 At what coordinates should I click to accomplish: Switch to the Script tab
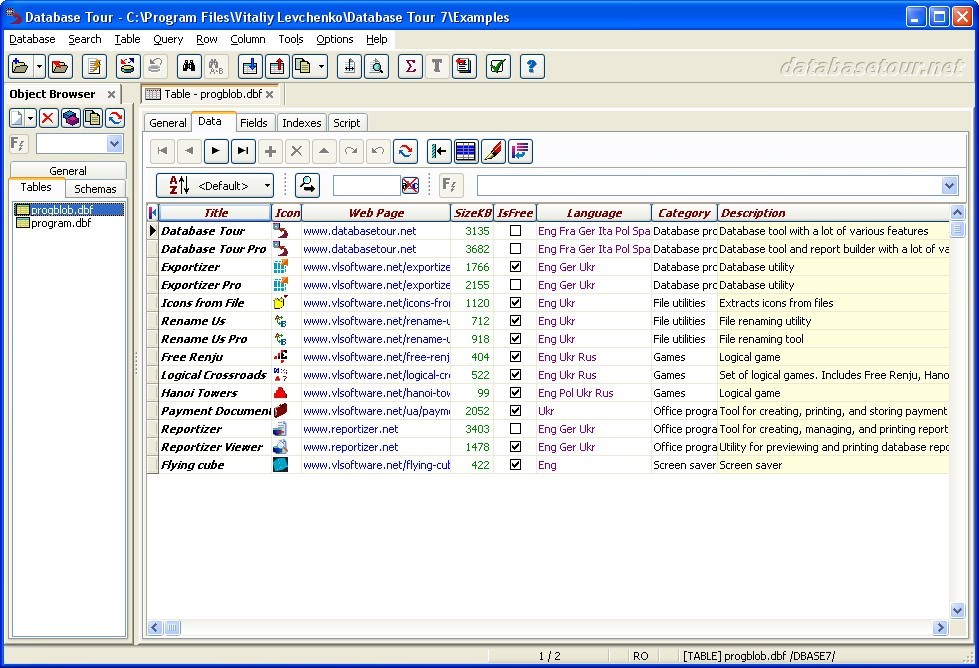(x=347, y=123)
